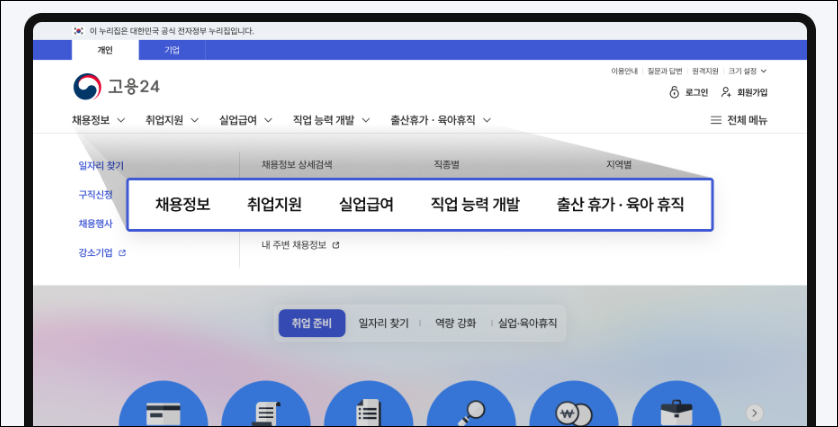Viewport: 838px width, 427px height.
Task: Open 채용정보 상세검색
Action: (297, 165)
